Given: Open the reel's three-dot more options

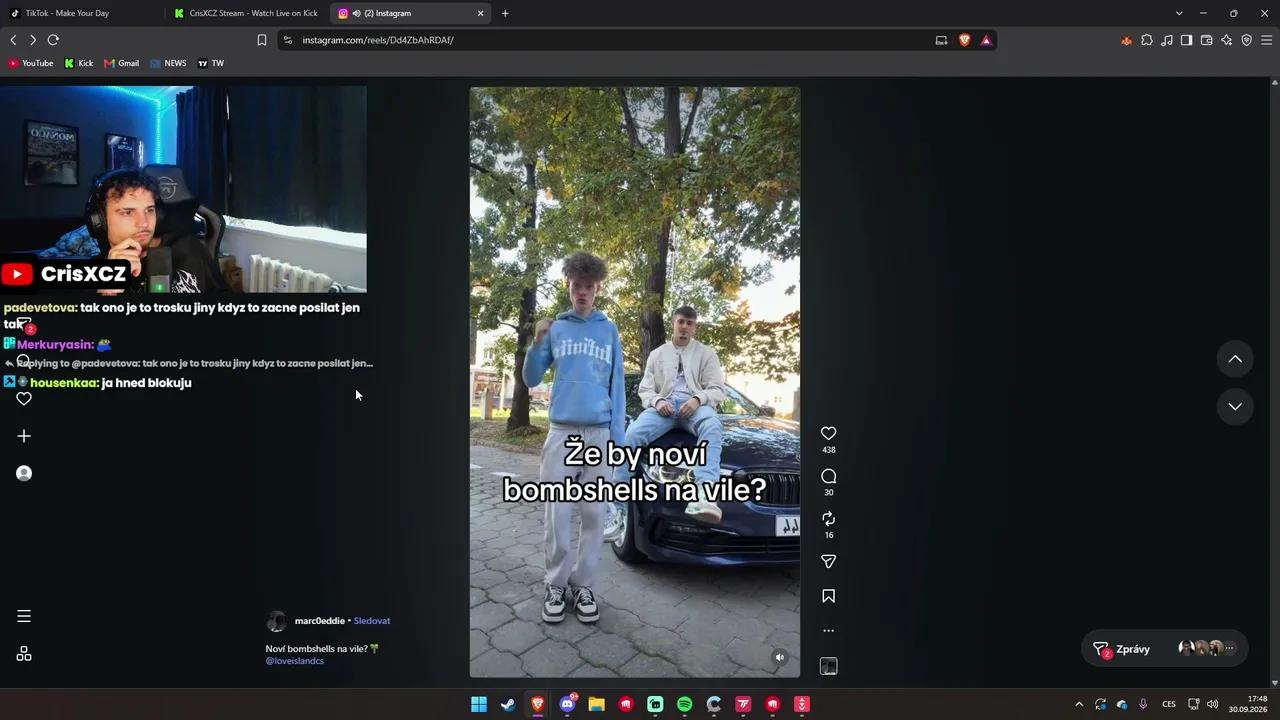Looking at the screenshot, I should click(828, 631).
